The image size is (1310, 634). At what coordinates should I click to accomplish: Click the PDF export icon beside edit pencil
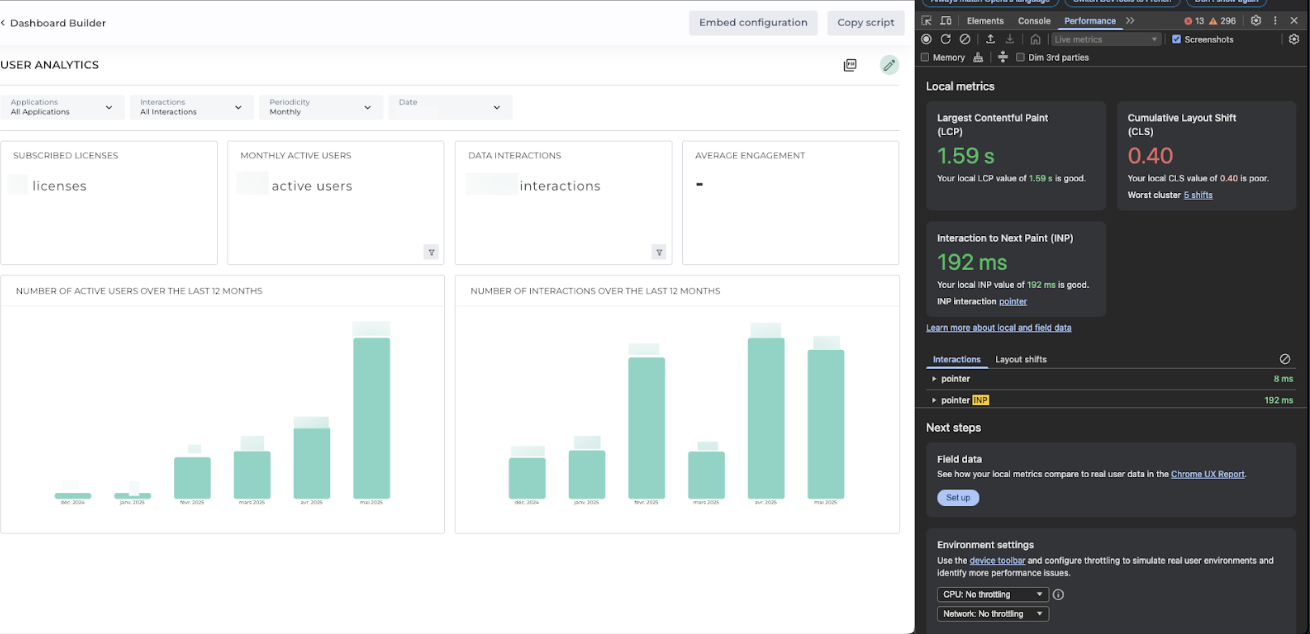tap(850, 65)
